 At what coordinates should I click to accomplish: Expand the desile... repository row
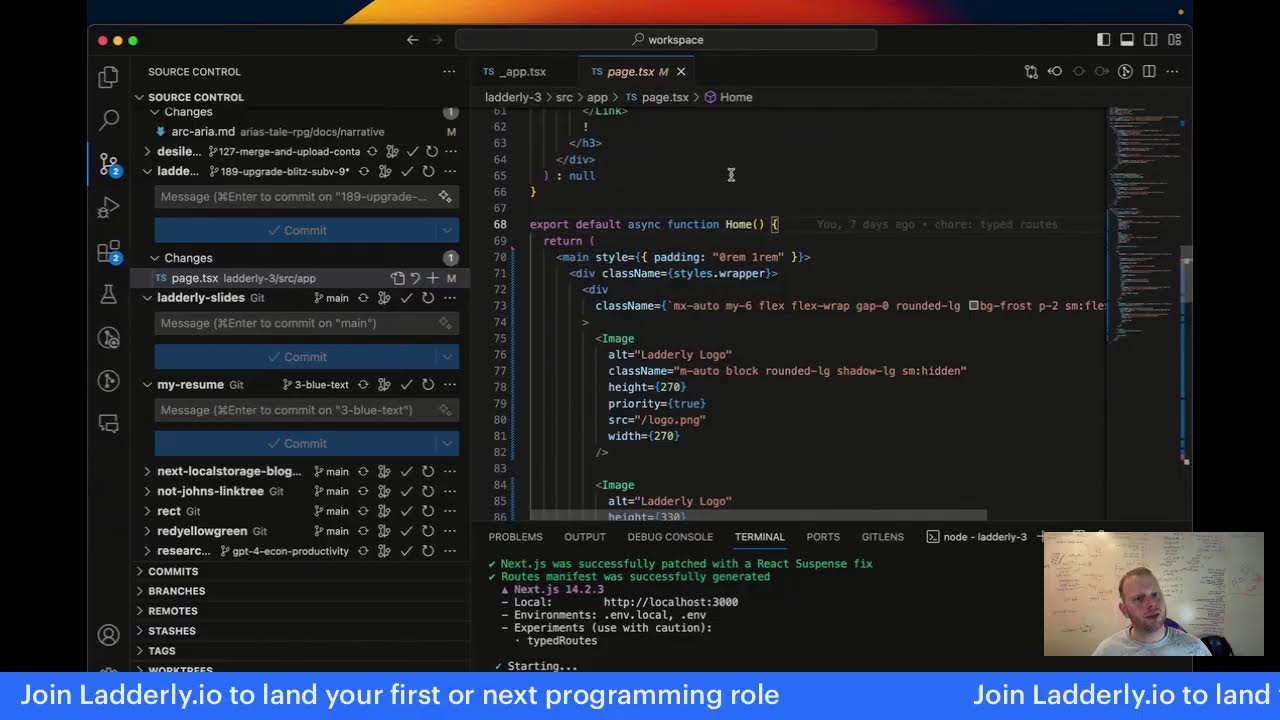pyautogui.click(x=148, y=152)
